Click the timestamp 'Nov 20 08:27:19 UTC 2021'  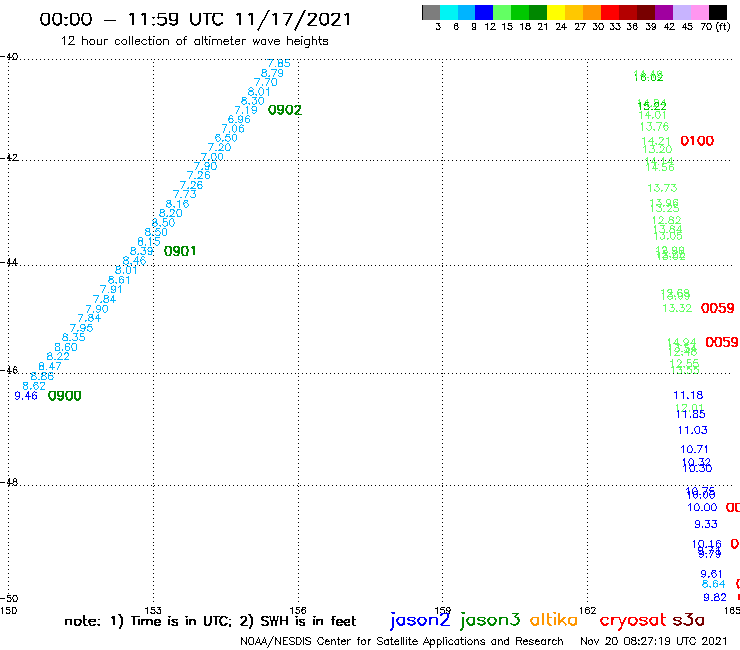click(654, 642)
